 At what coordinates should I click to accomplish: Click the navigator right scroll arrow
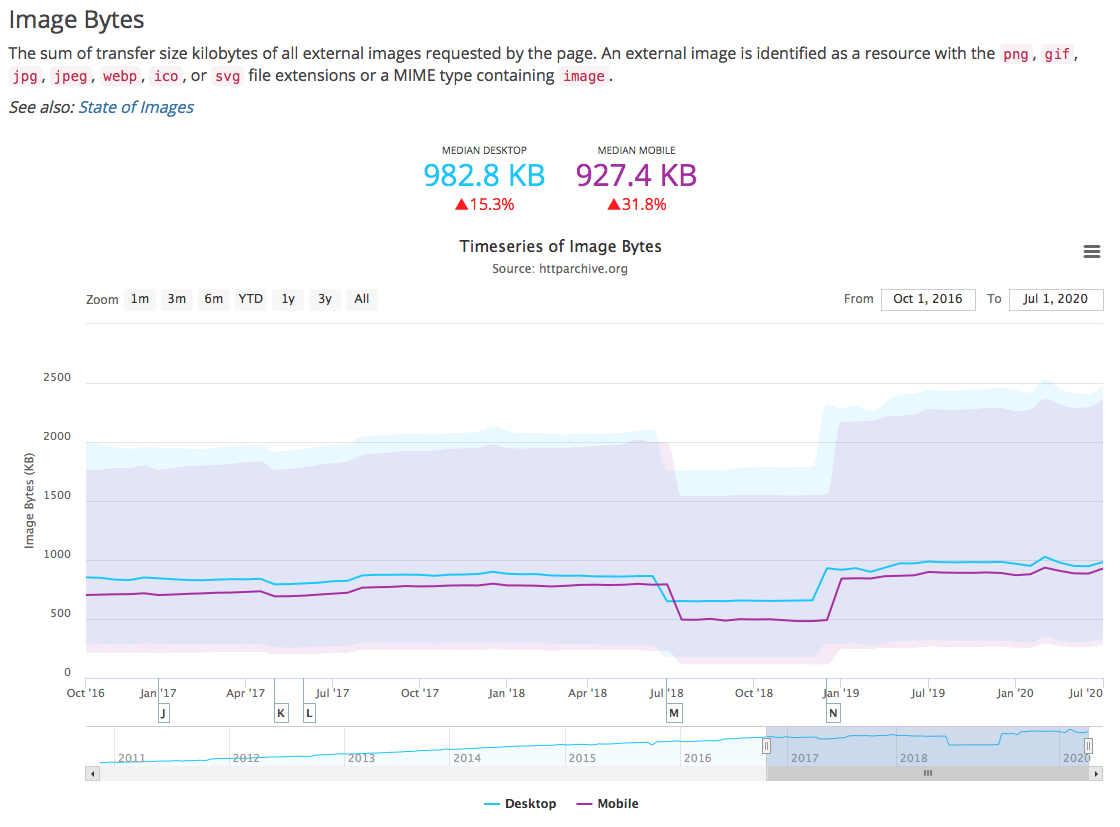coord(1096,773)
